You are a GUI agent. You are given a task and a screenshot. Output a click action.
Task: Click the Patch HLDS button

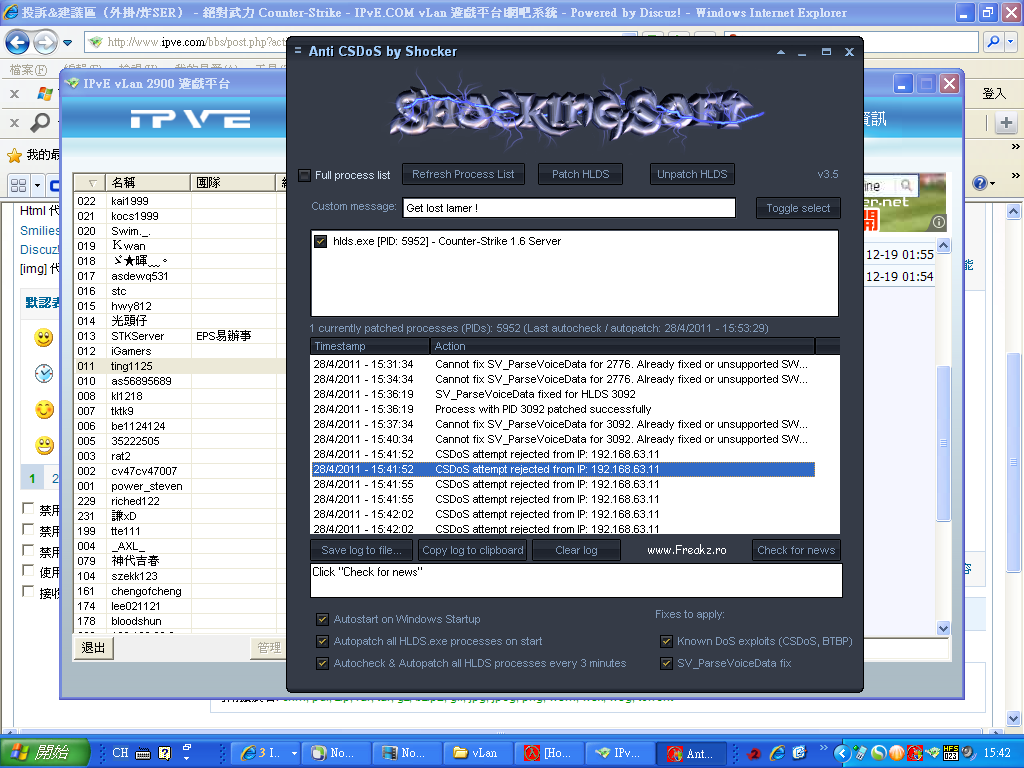(x=580, y=174)
